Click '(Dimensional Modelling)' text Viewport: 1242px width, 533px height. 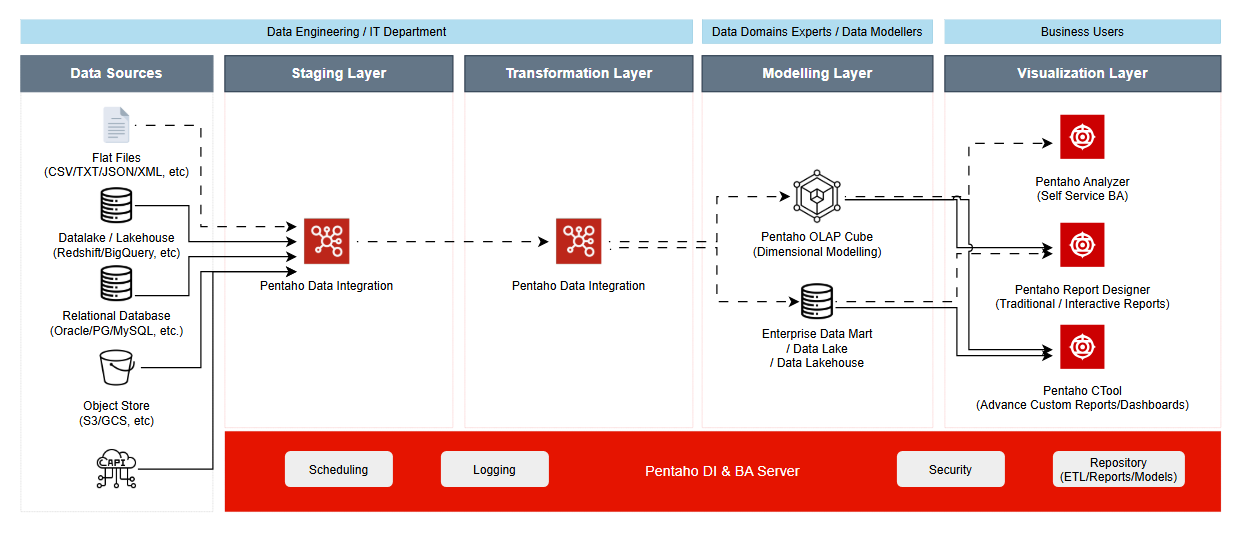[x=817, y=252]
